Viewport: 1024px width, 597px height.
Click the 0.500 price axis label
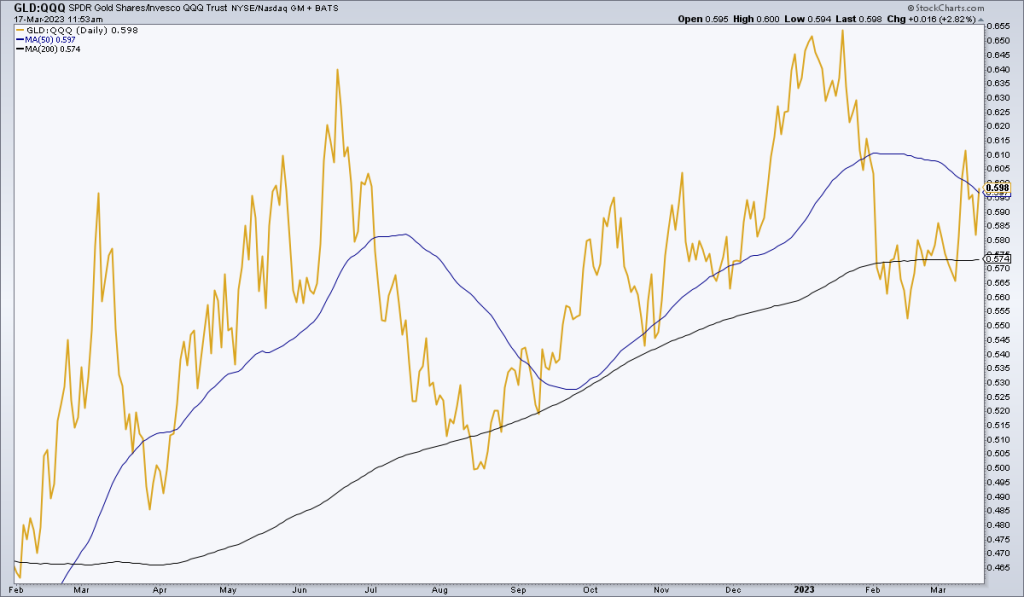1000,468
